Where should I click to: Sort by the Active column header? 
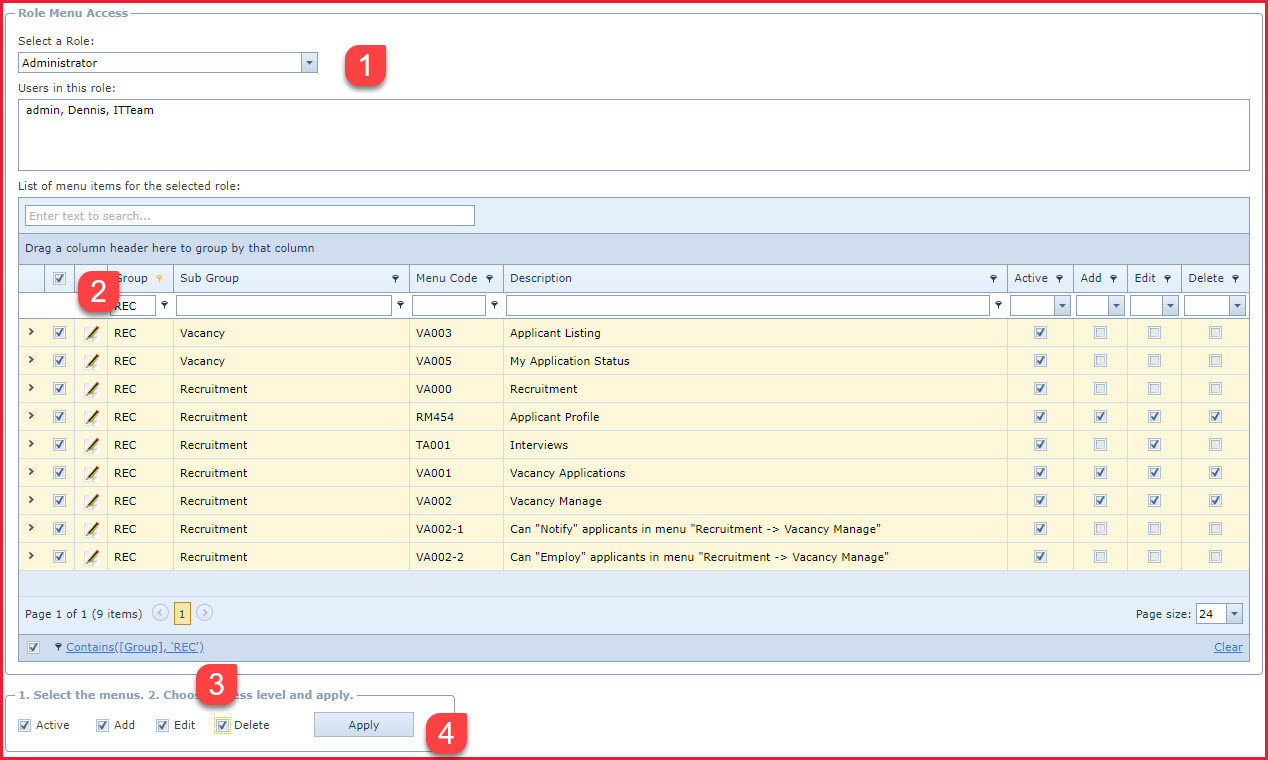1031,279
